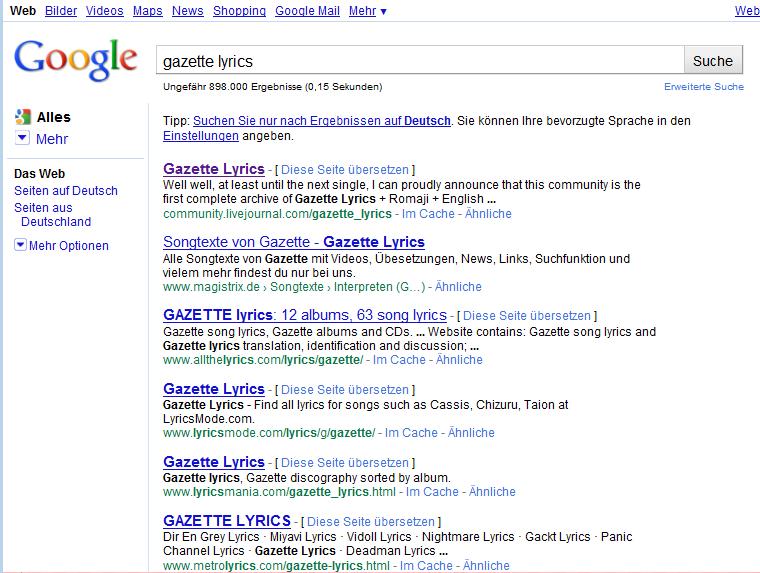Expand the Mehr arrow under Alles
Screen dimensions: 760x573
(x=22, y=138)
